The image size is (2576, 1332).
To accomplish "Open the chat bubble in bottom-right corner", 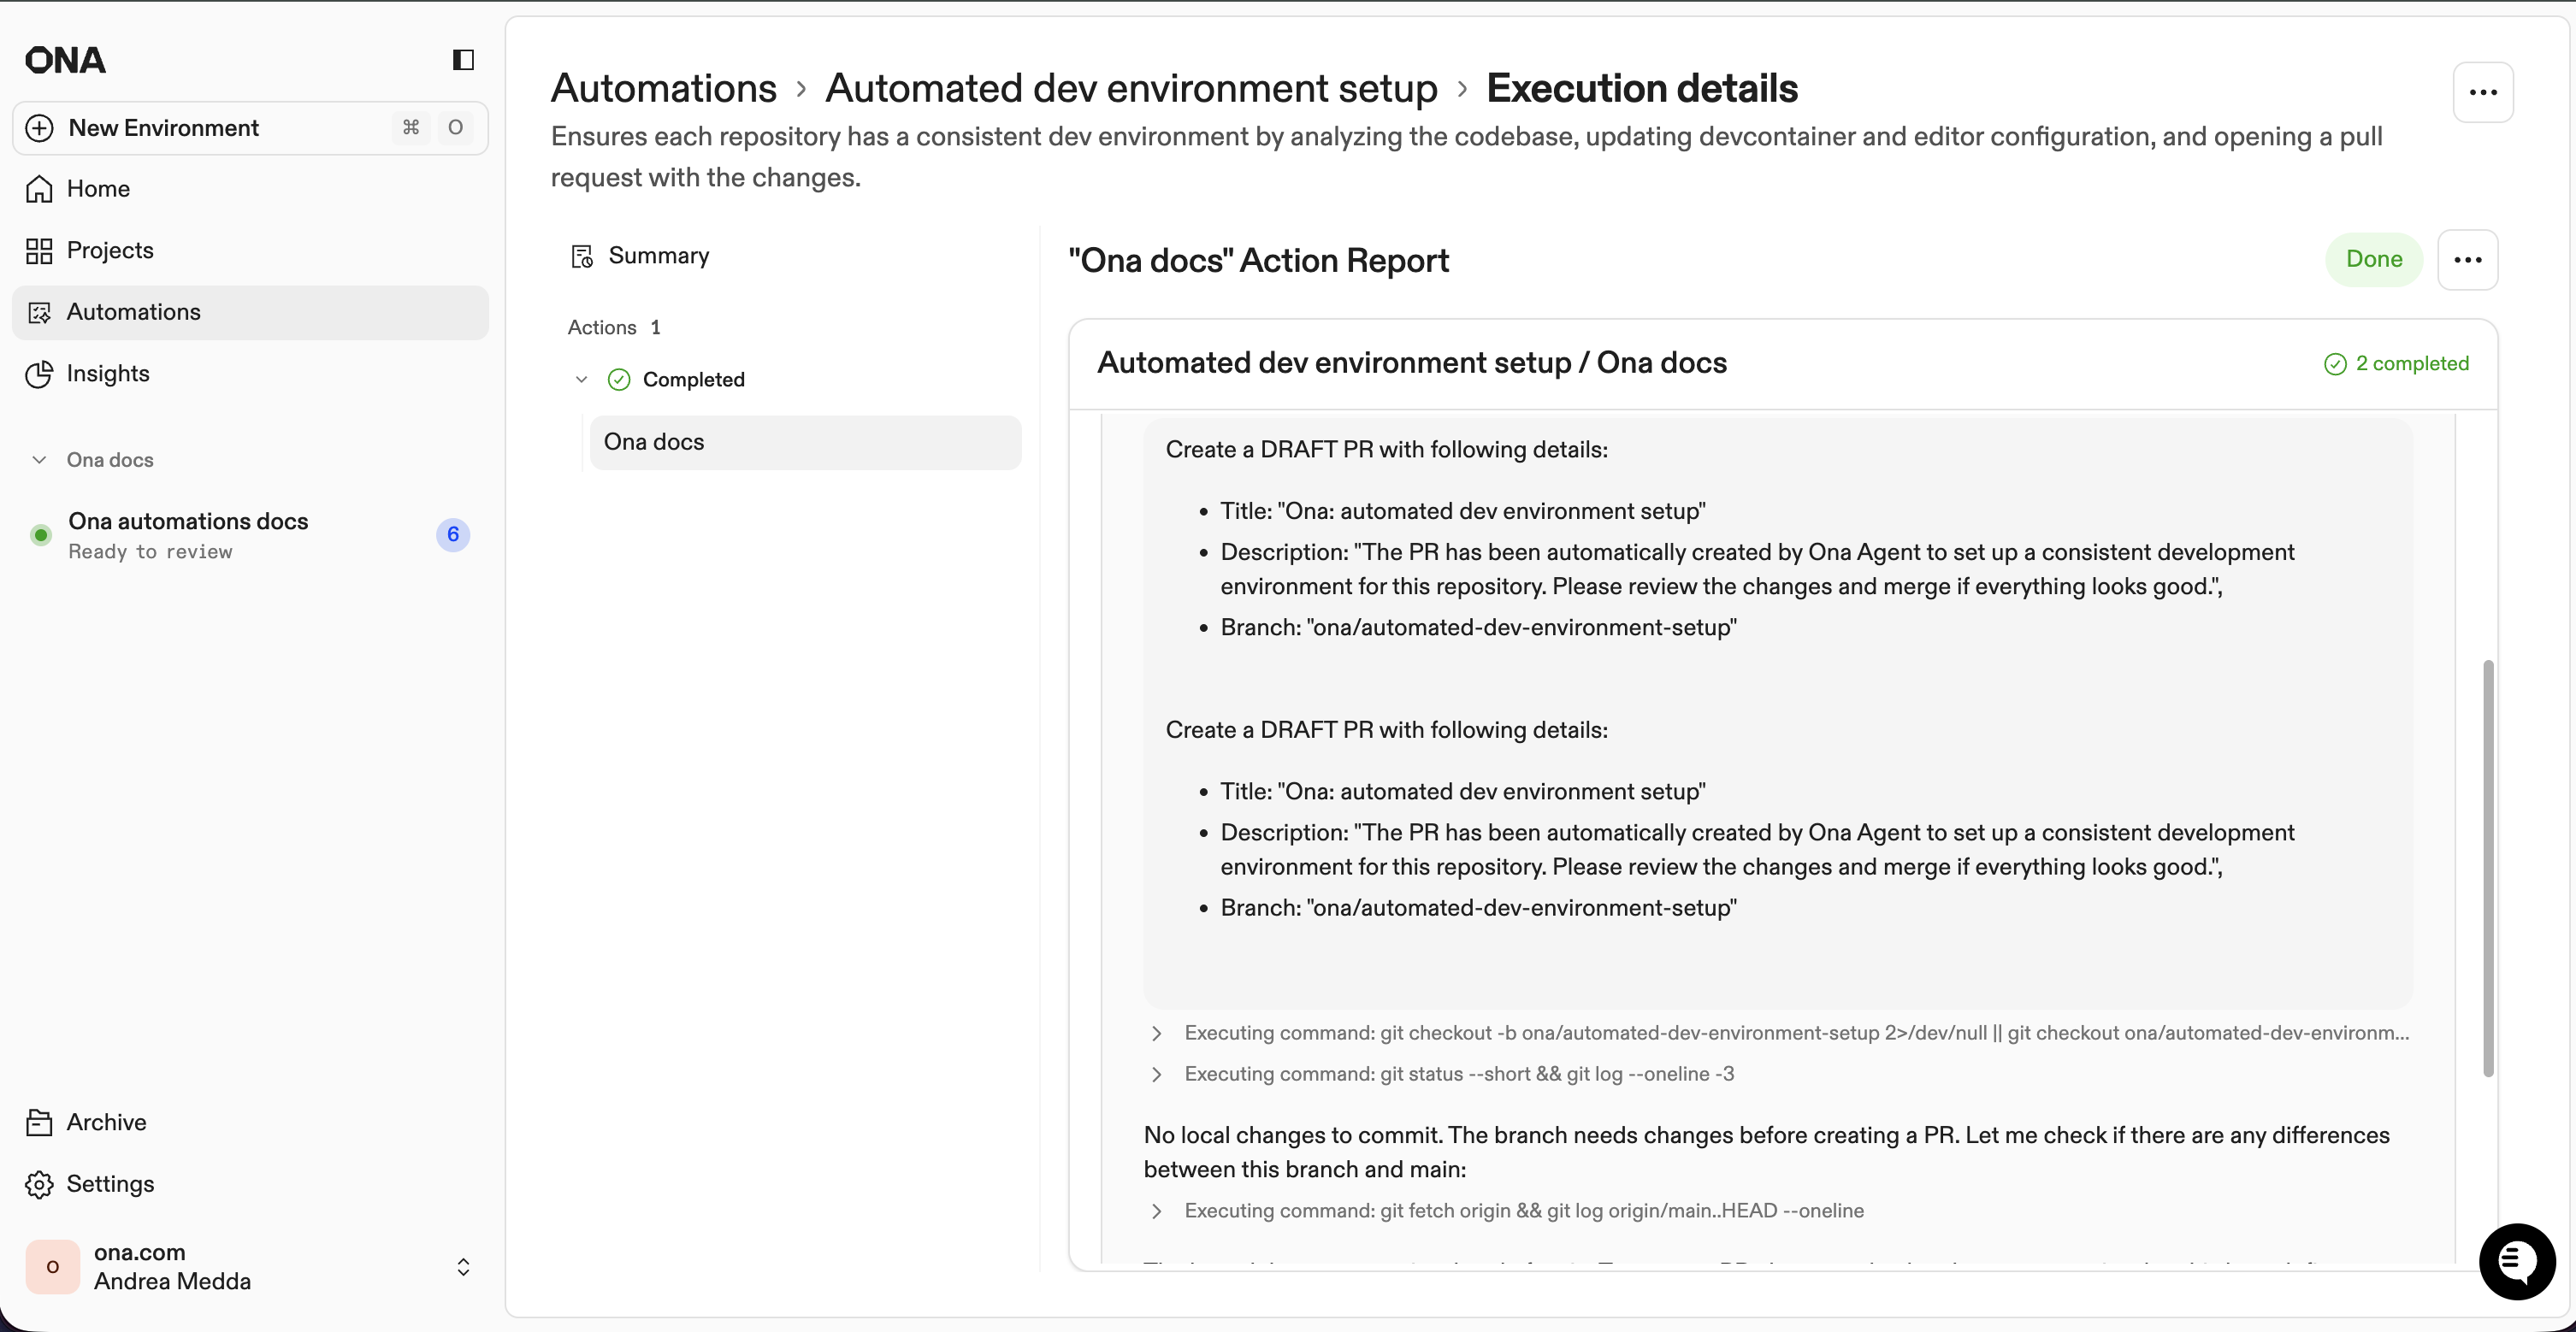I will tap(2517, 1261).
